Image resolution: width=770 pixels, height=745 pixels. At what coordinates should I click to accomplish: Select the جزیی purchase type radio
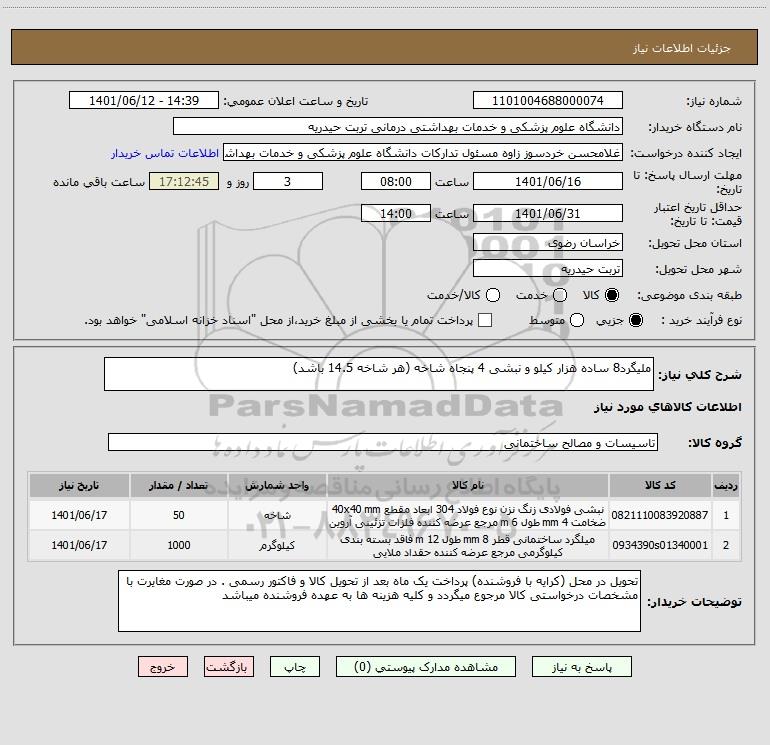pos(635,320)
